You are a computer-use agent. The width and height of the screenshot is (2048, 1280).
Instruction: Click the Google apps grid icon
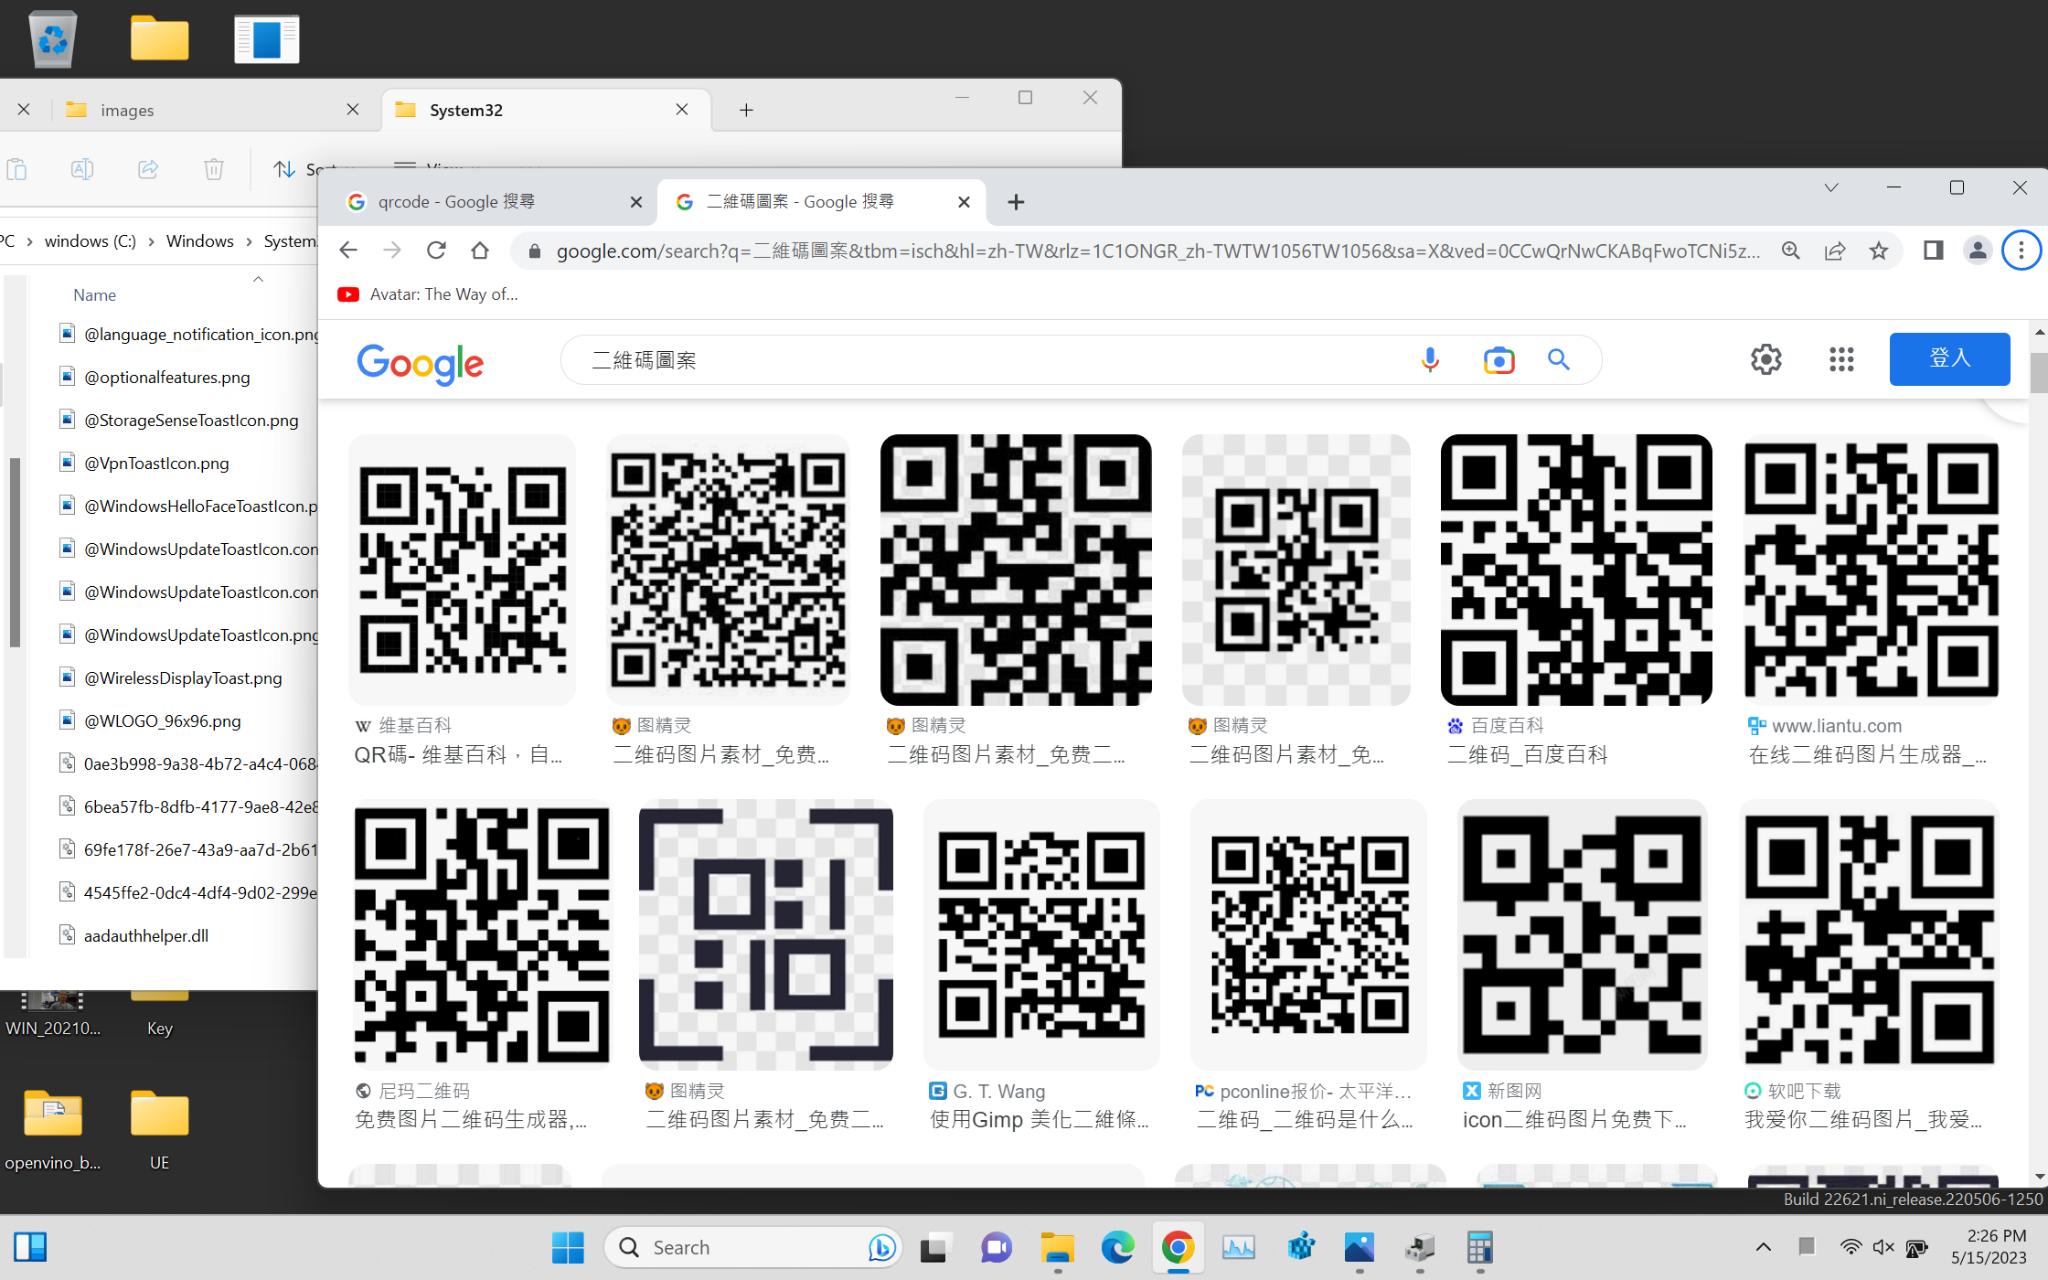point(1840,360)
